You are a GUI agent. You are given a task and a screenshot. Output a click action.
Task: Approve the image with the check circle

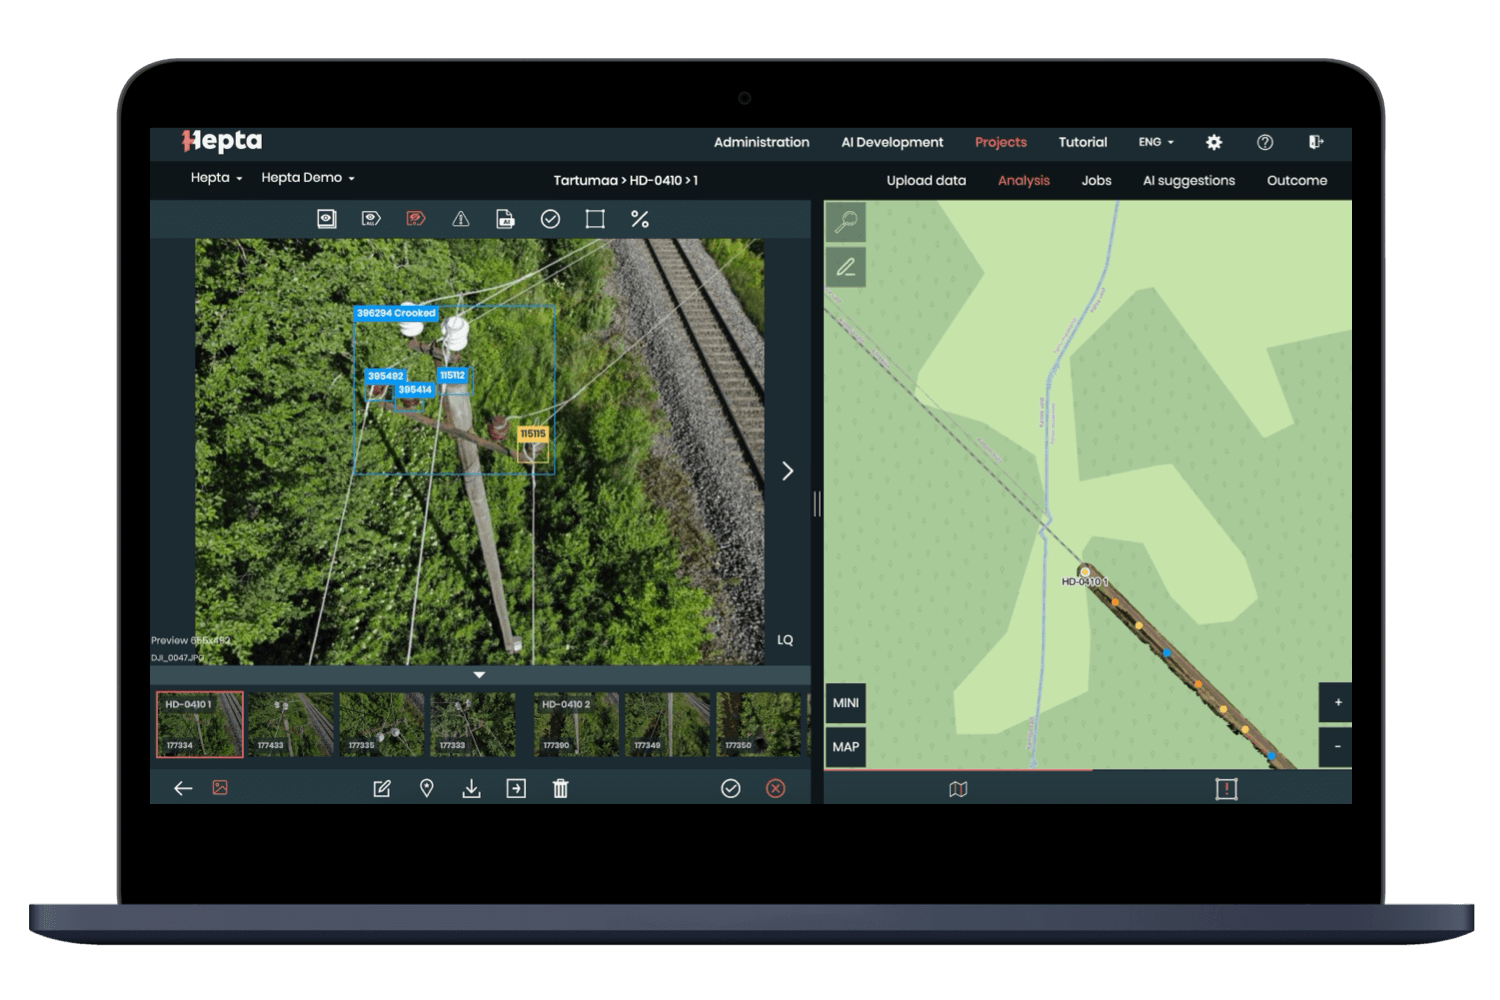click(731, 789)
